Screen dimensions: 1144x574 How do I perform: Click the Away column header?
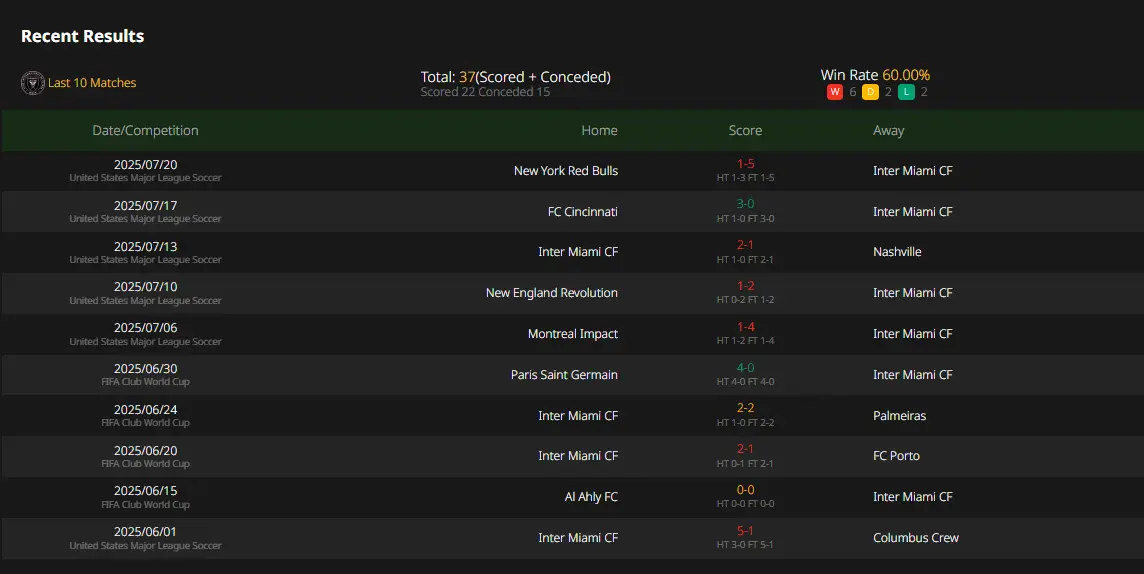pos(888,131)
